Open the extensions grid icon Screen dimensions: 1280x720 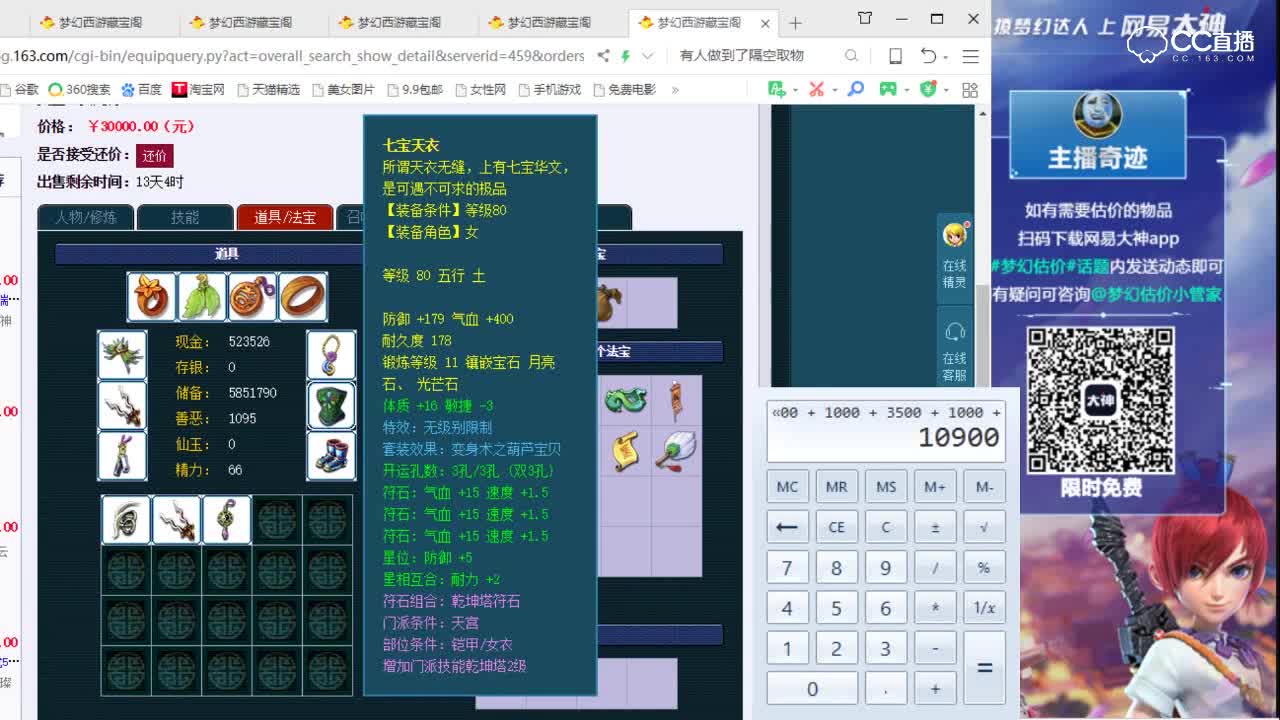(969, 90)
